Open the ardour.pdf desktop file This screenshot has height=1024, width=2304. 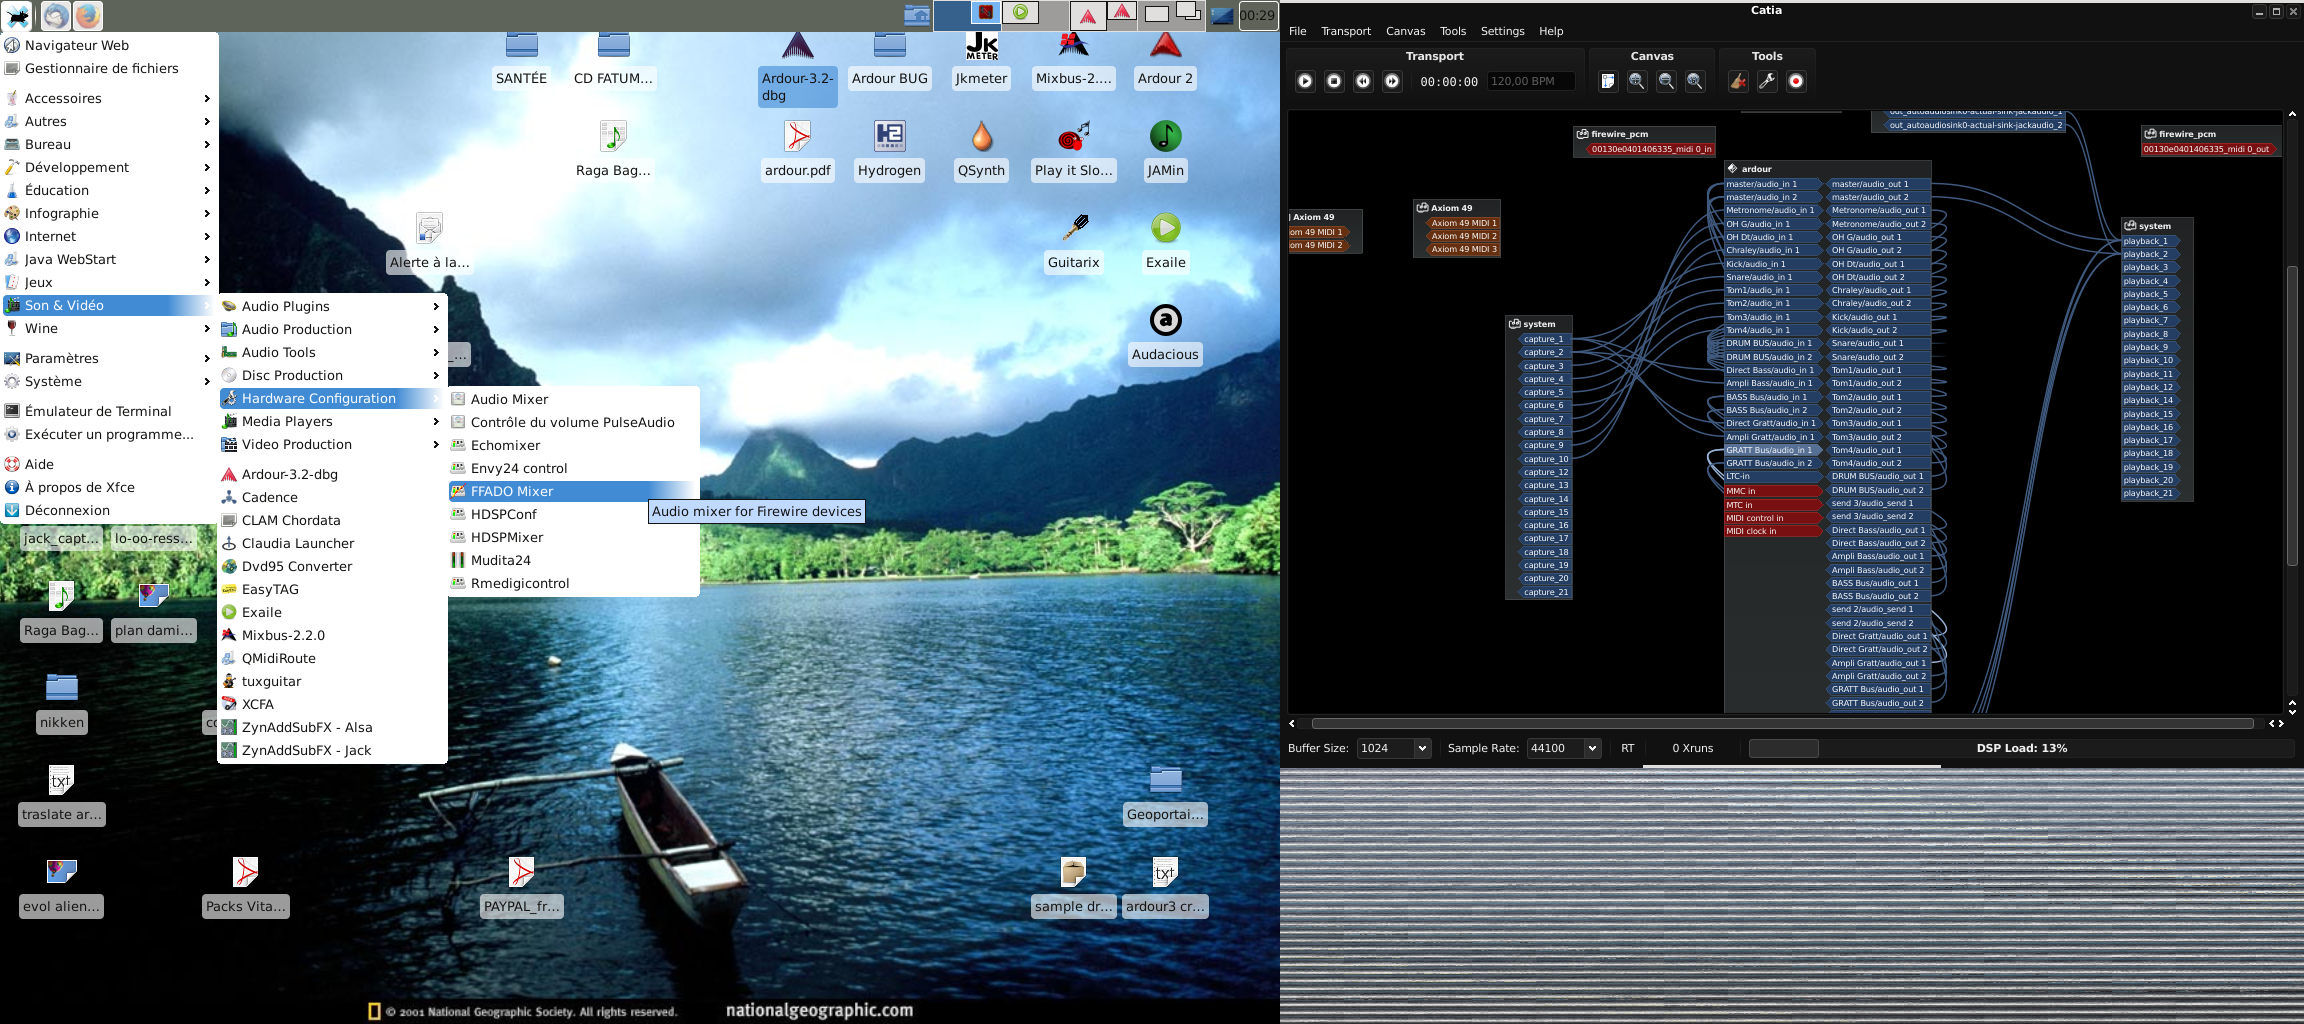(x=797, y=150)
